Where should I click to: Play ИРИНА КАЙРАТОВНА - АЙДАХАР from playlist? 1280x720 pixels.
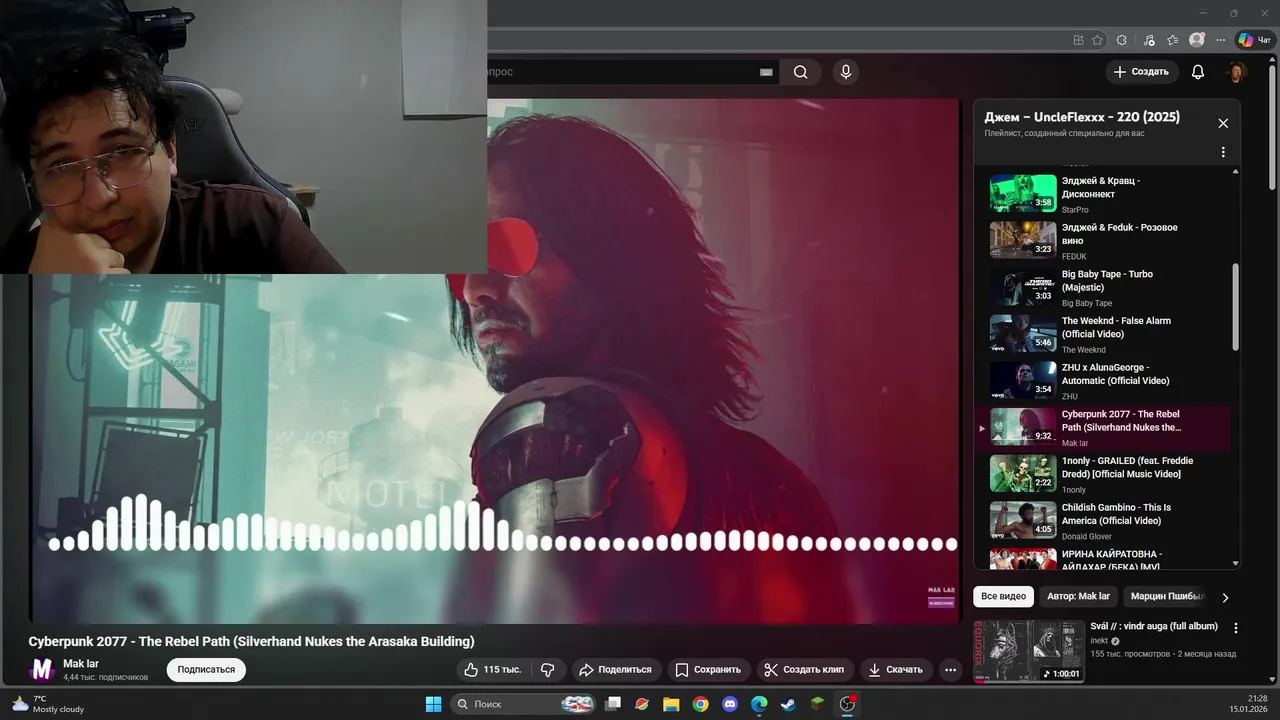(1104, 559)
